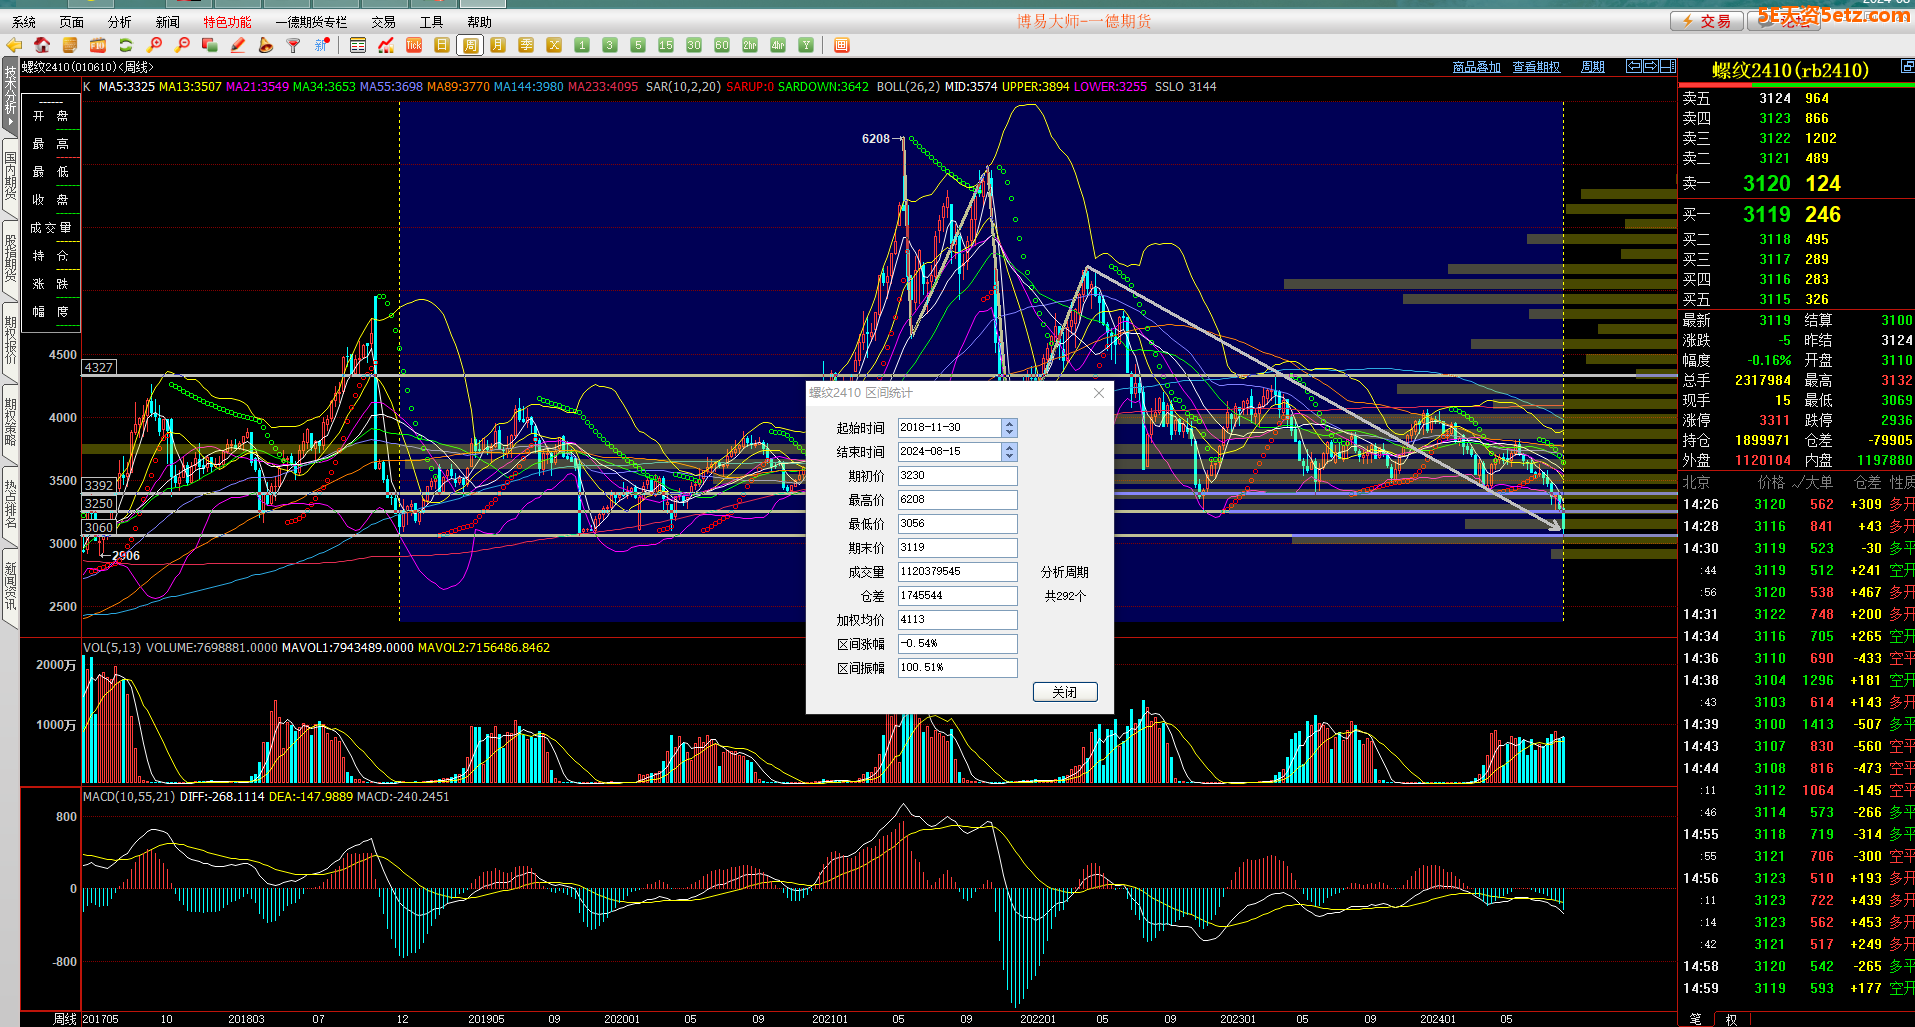Switch to Tick chart view
Viewport: 1915px width, 1027px height.
[x=414, y=45]
